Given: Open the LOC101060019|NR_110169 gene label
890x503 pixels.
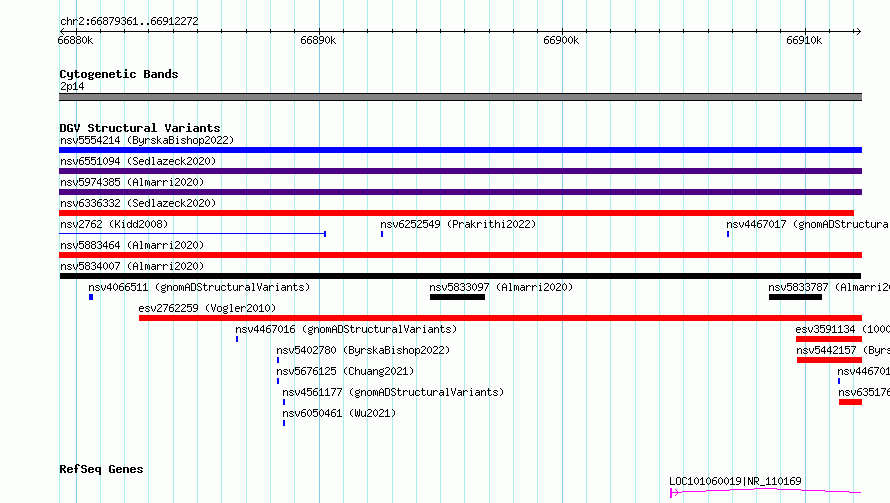Looking at the screenshot, I should pos(735,481).
